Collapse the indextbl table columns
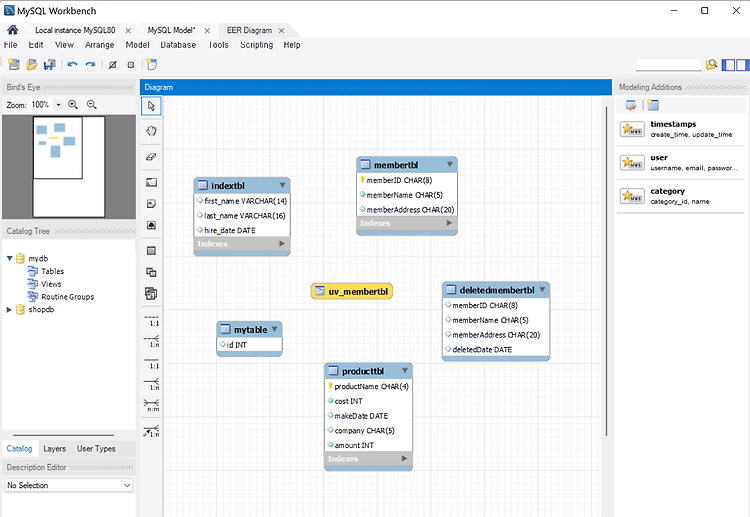Screen dimensions: 750x517 point(283,185)
